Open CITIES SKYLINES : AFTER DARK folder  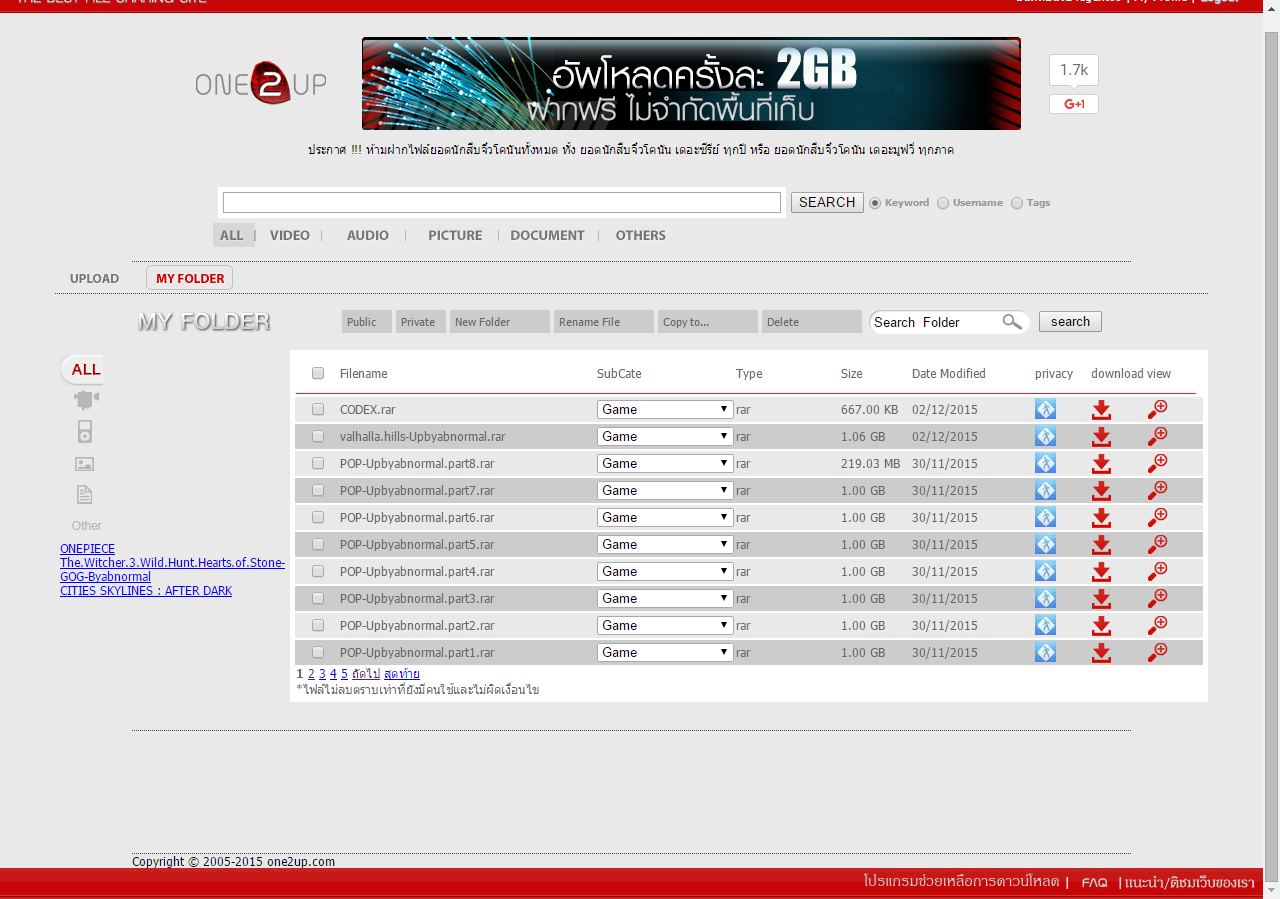[x=146, y=591]
